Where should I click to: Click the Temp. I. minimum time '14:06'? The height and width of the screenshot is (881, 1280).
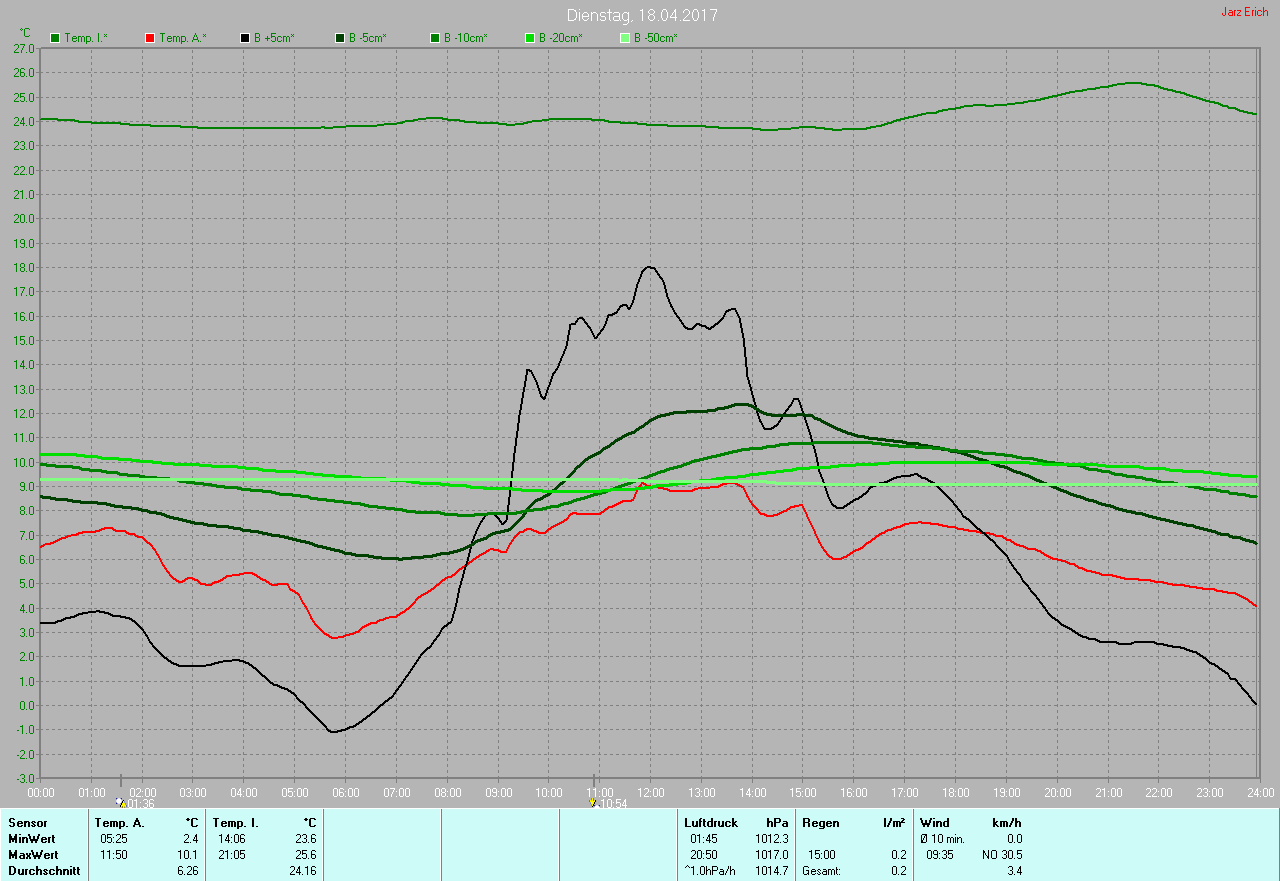(233, 839)
